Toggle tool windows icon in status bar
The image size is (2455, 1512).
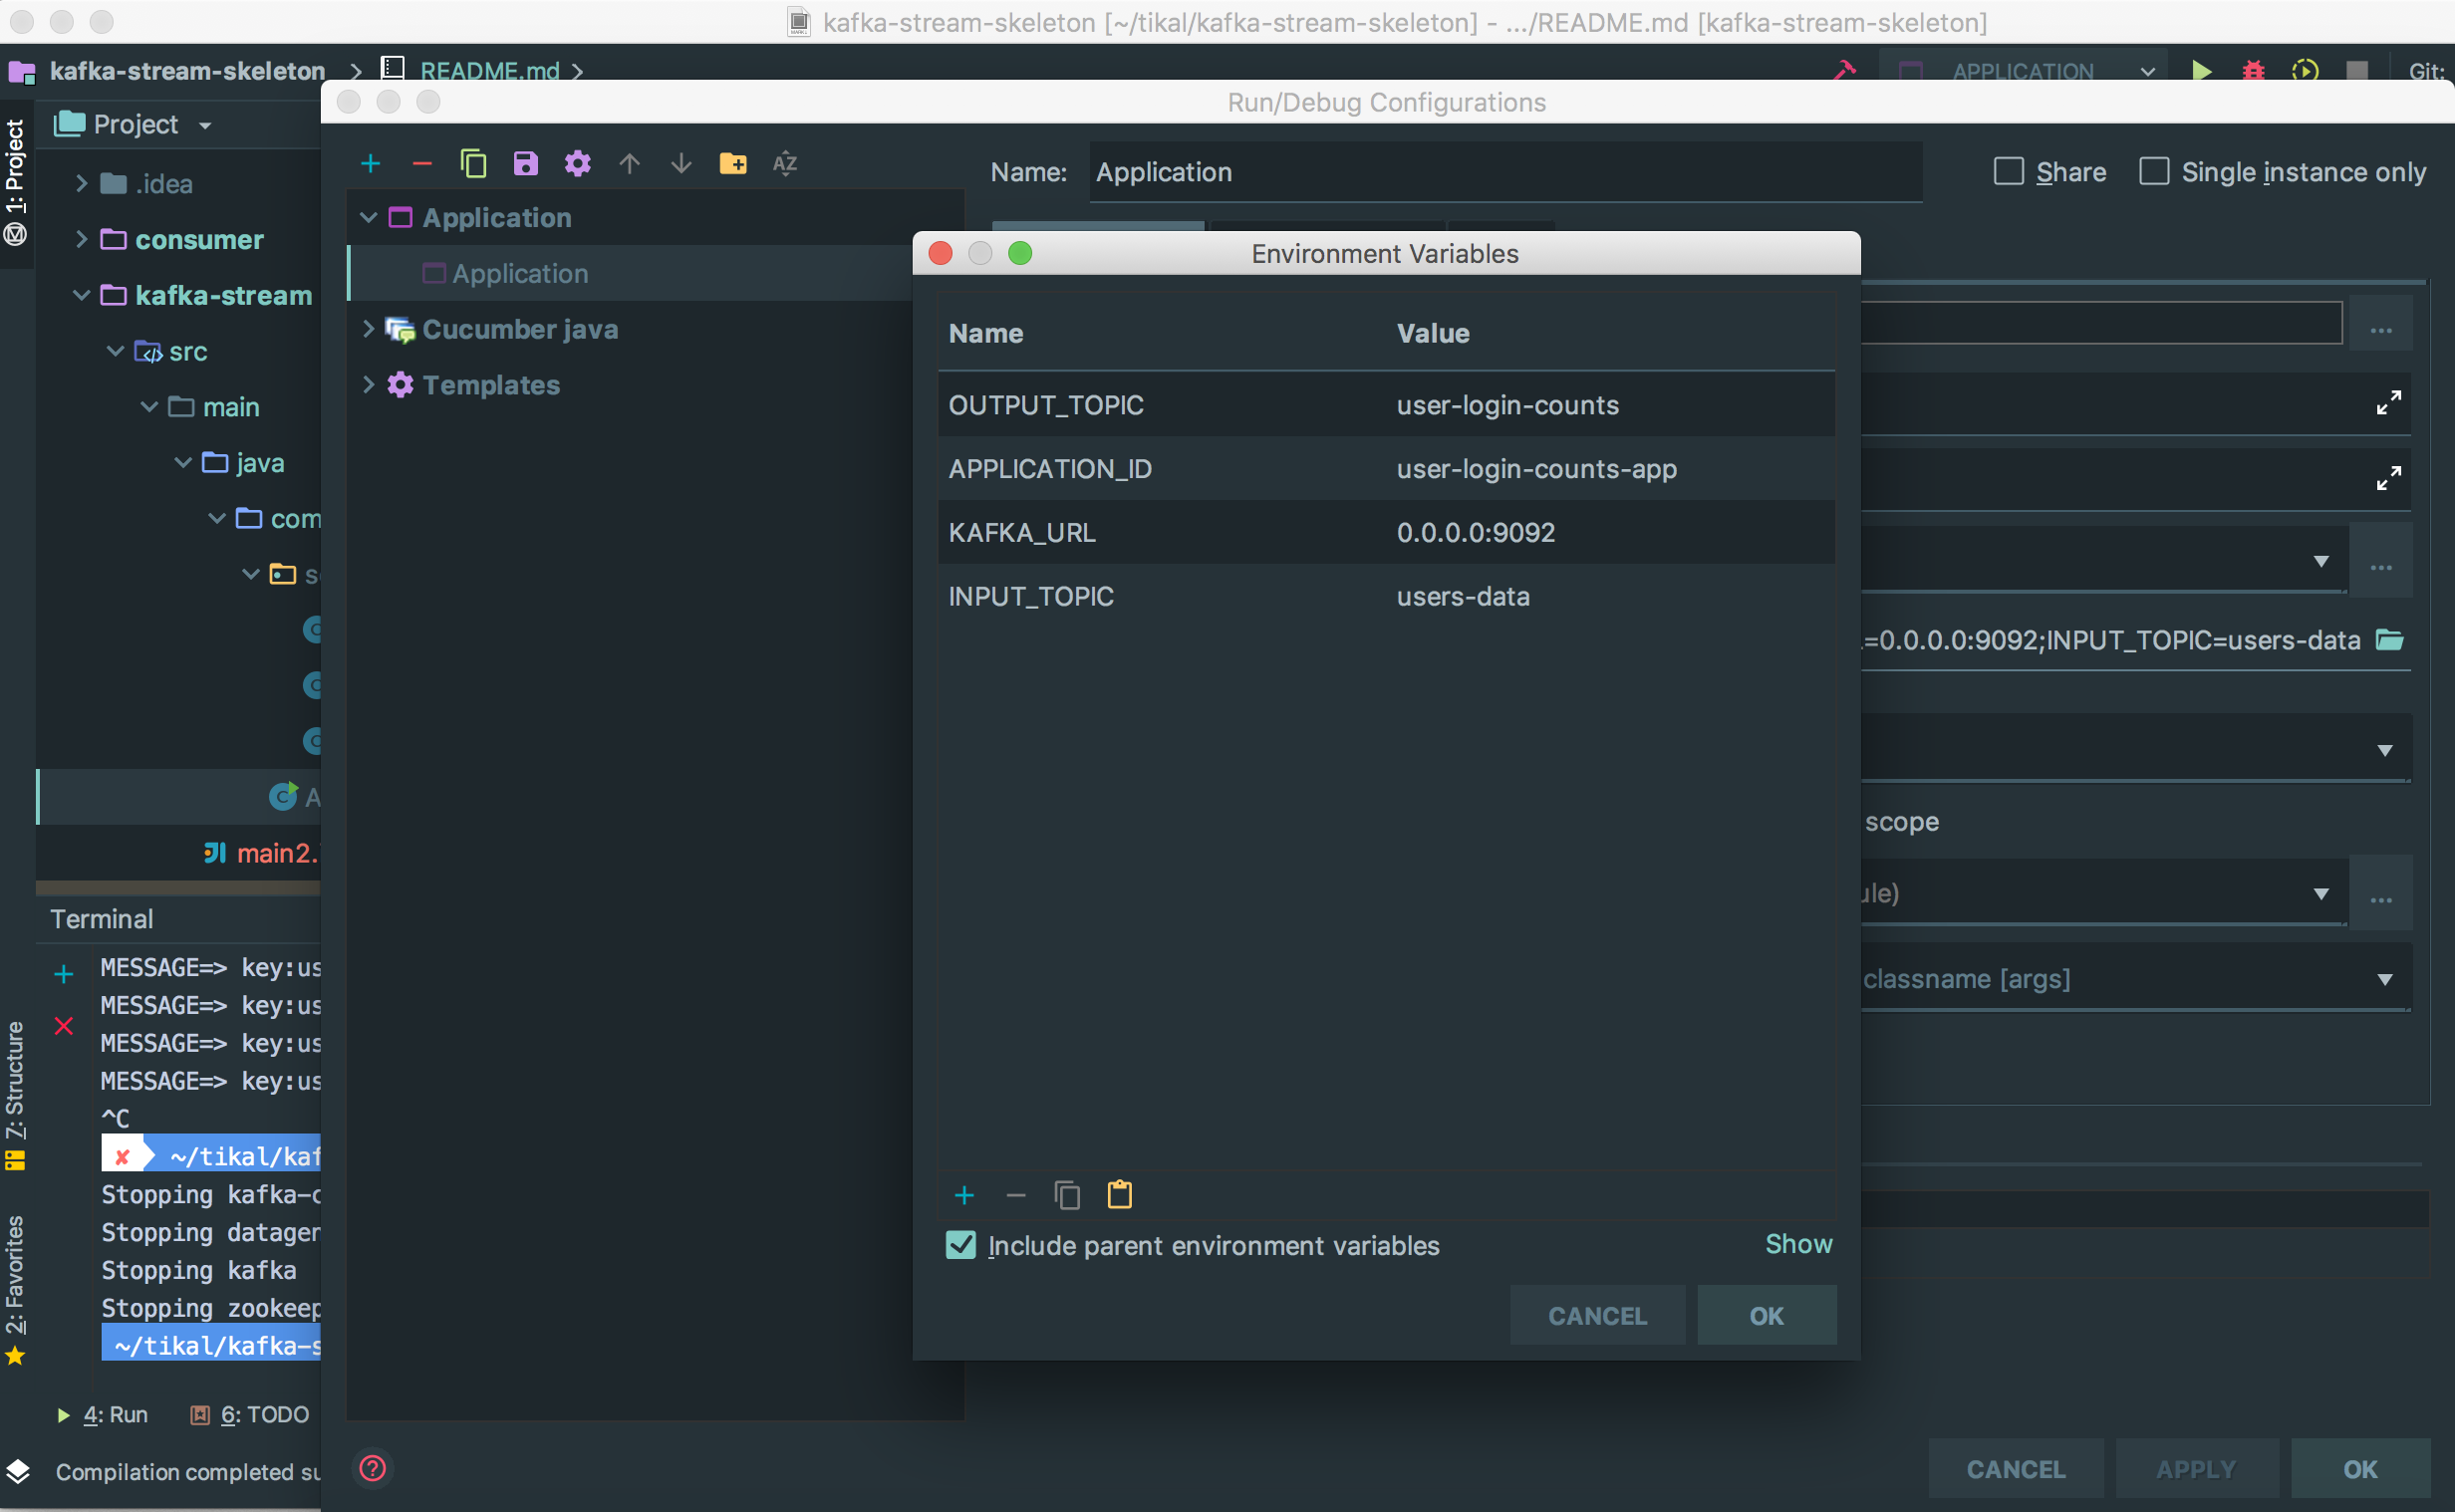coord(18,1471)
